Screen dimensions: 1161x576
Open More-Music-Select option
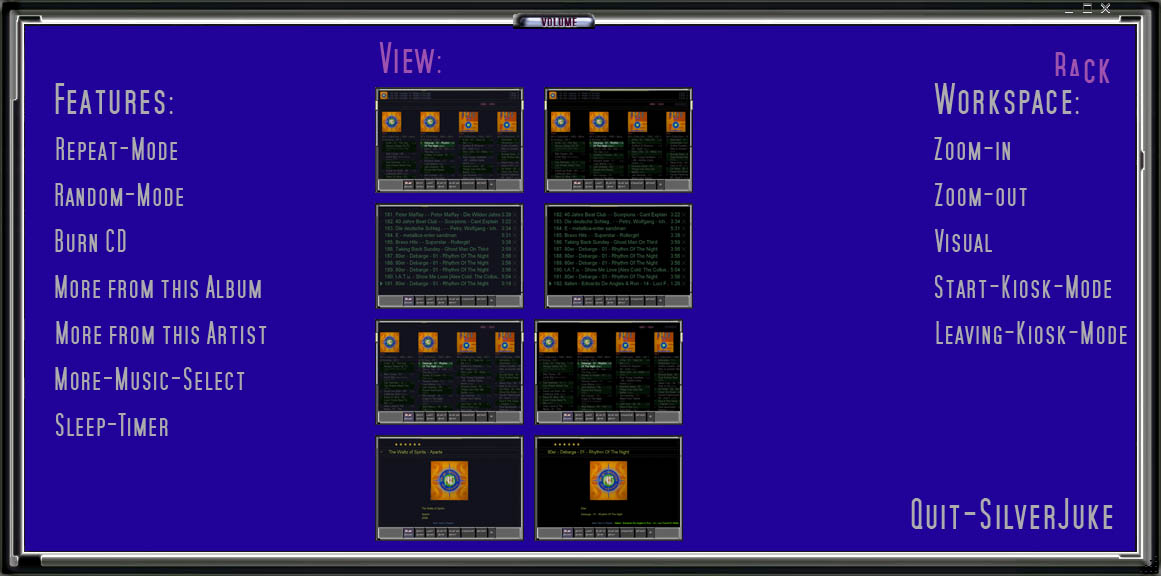click(150, 380)
